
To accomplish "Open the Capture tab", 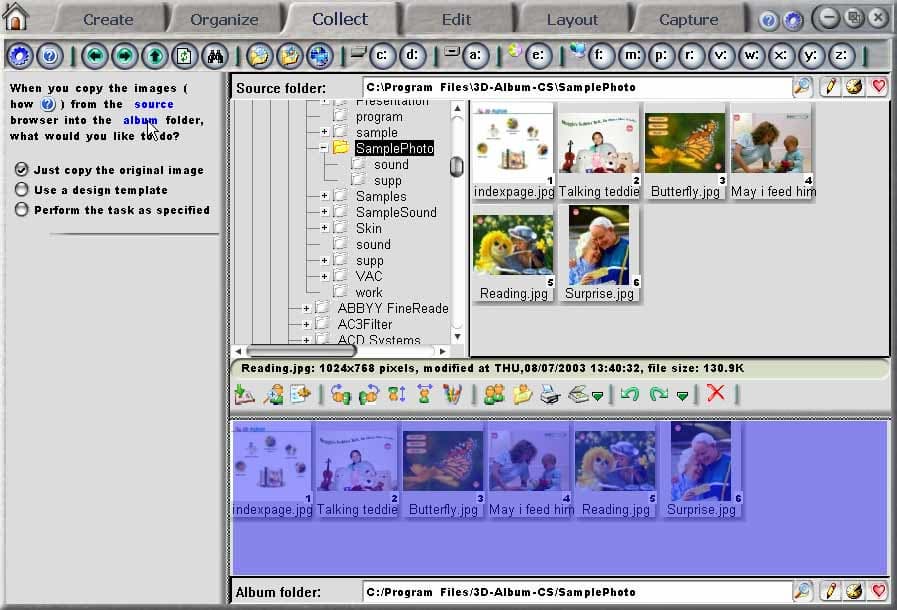I will coord(689,19).
